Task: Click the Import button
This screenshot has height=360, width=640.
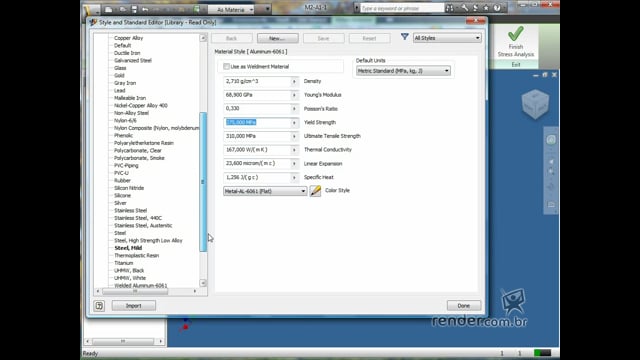Action: tap(133, 306)
